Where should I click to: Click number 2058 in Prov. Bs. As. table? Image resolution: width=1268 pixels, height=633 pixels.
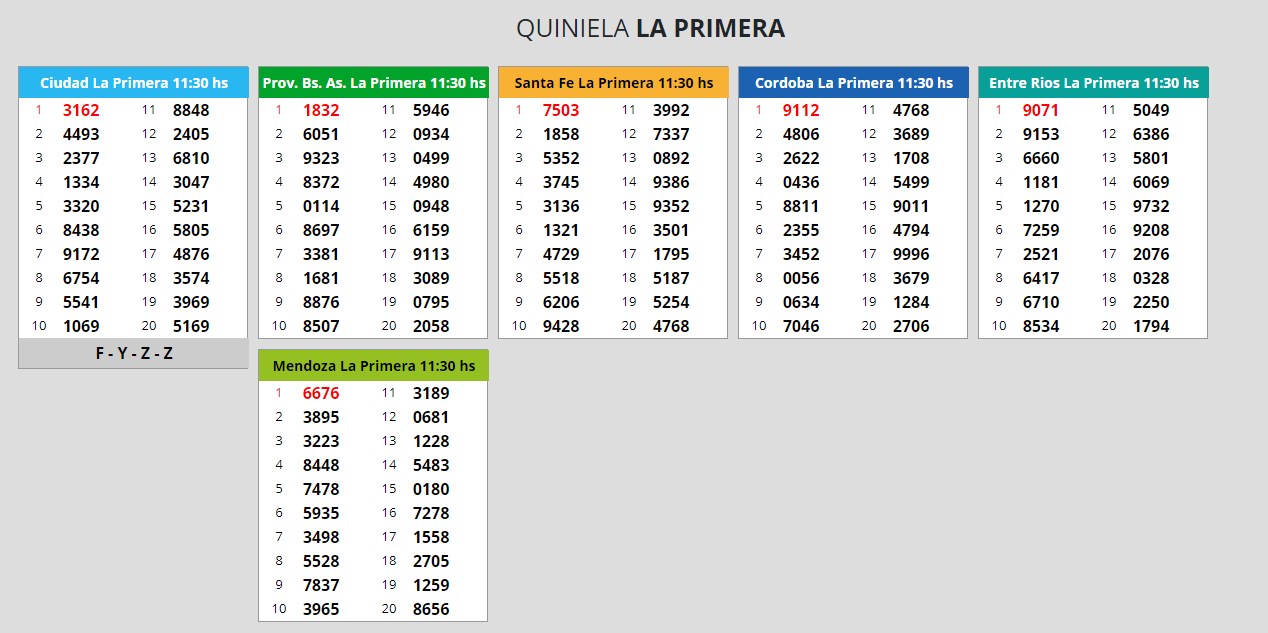coord(431,326)
